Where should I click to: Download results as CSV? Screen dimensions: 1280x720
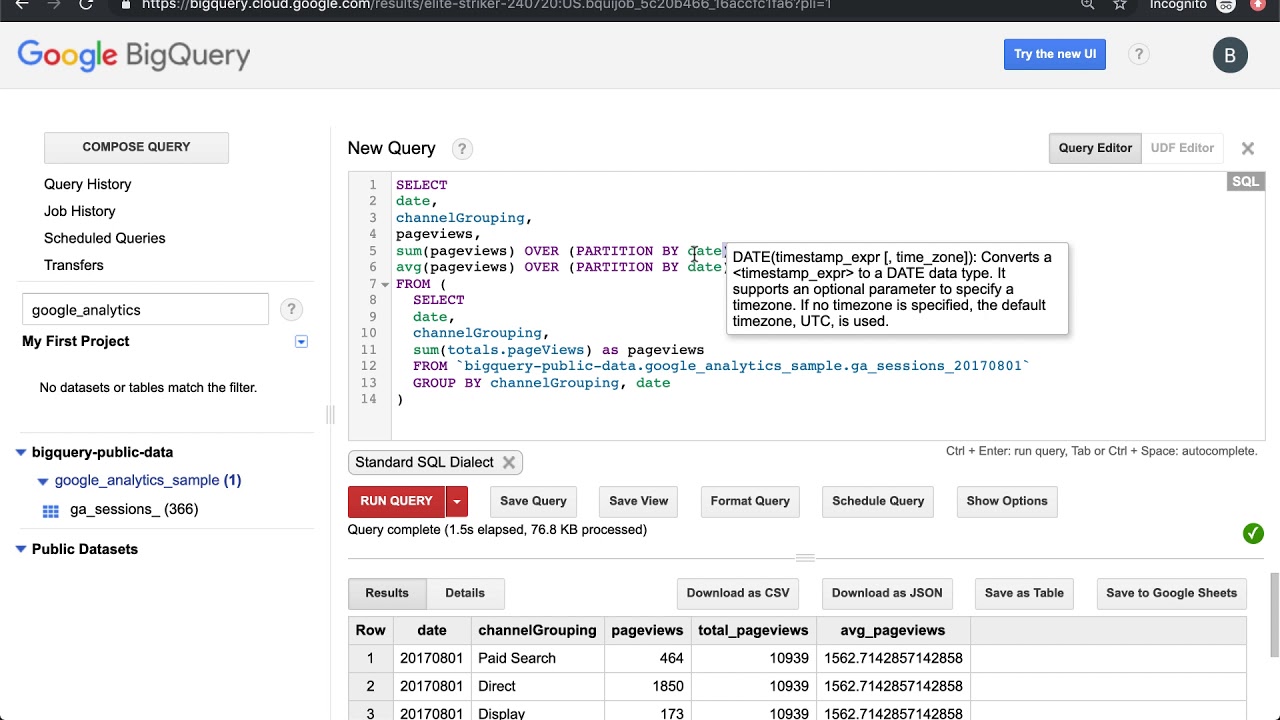738,593
